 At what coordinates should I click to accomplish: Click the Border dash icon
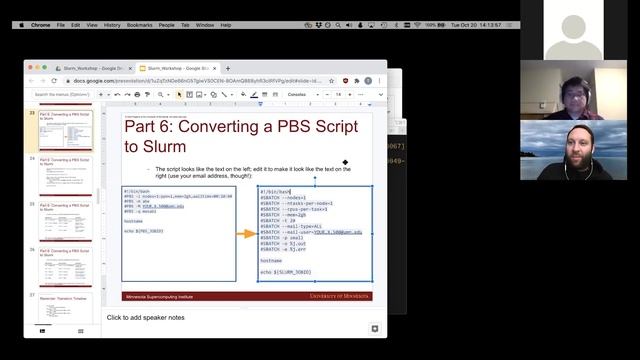tap(275, 95)
